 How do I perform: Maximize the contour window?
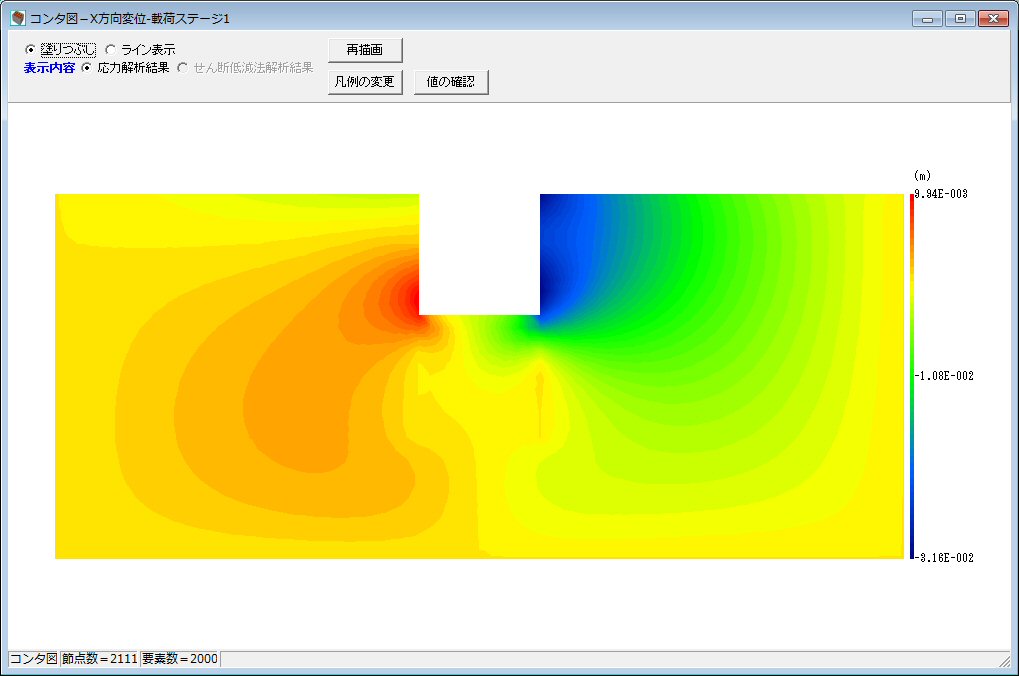pos(960,19)
